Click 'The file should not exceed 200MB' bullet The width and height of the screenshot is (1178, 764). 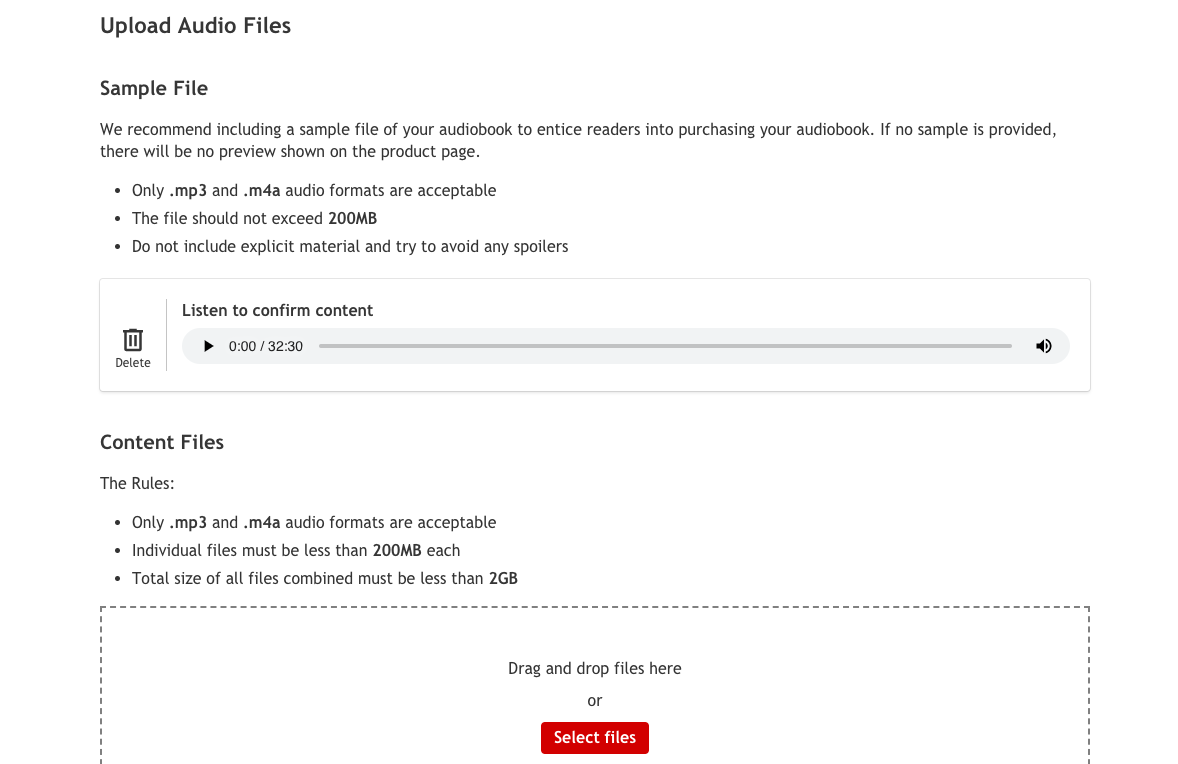click(x=254, y=218)
